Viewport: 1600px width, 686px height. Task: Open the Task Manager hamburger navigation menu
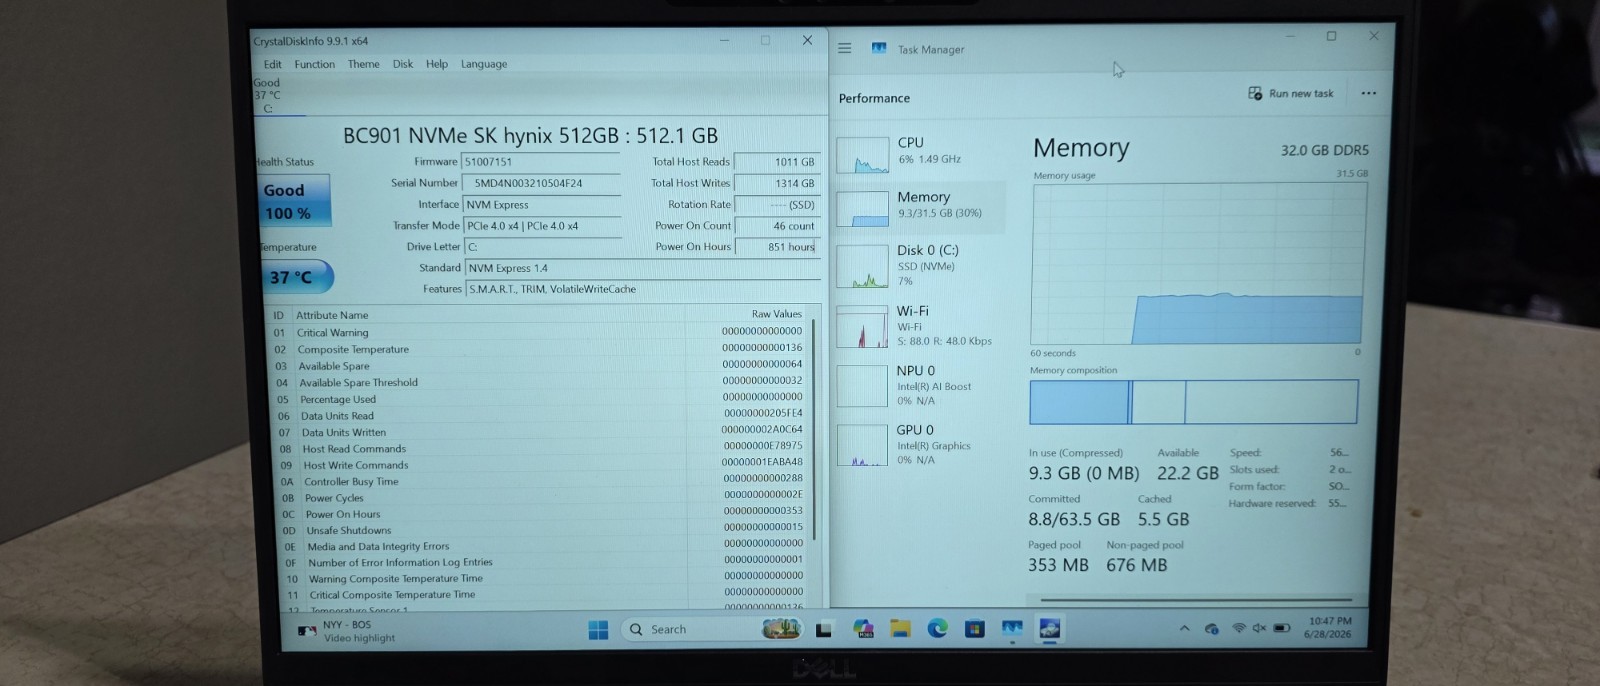845,48
